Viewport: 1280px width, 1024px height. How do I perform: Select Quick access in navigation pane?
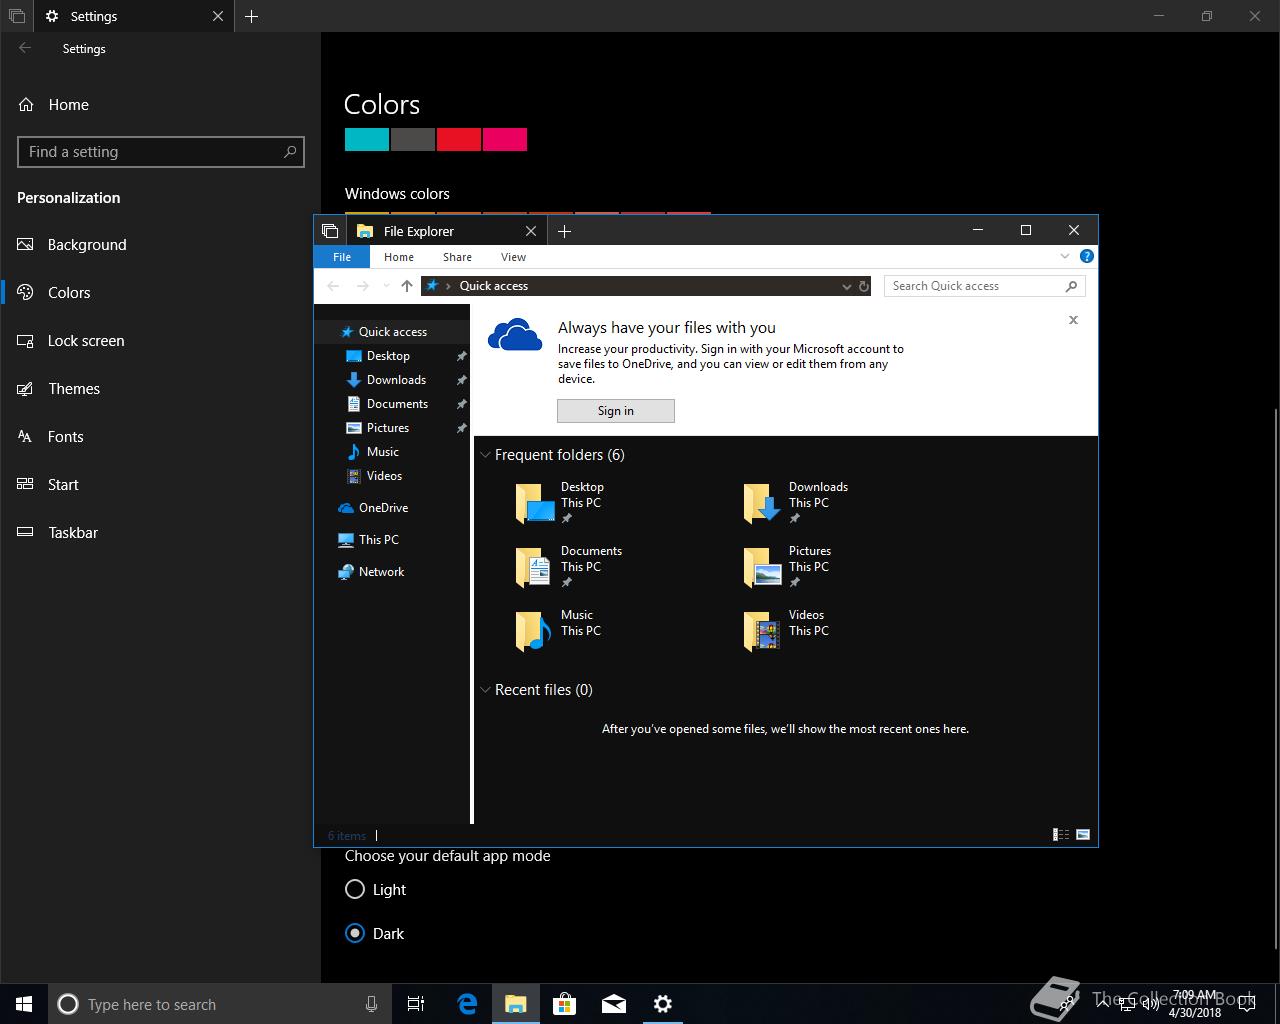(x=392, y=332)
